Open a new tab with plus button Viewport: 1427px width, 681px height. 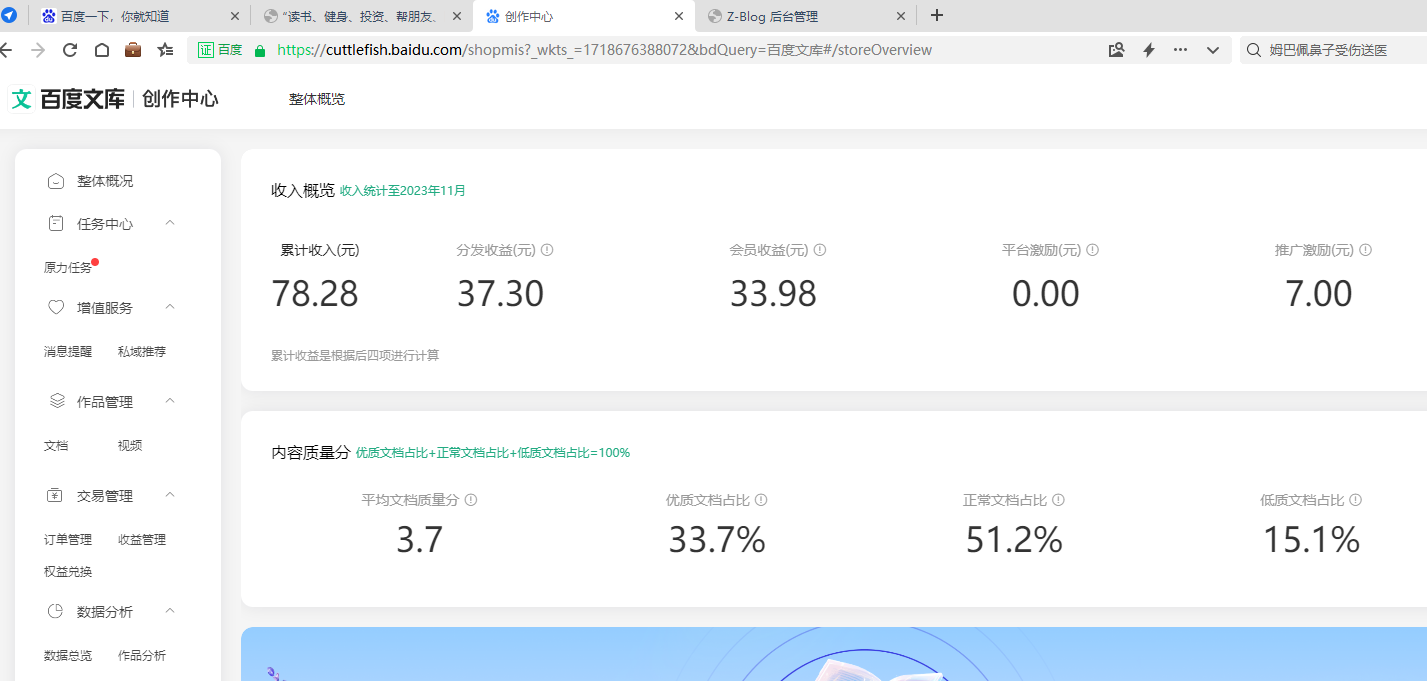937,15
